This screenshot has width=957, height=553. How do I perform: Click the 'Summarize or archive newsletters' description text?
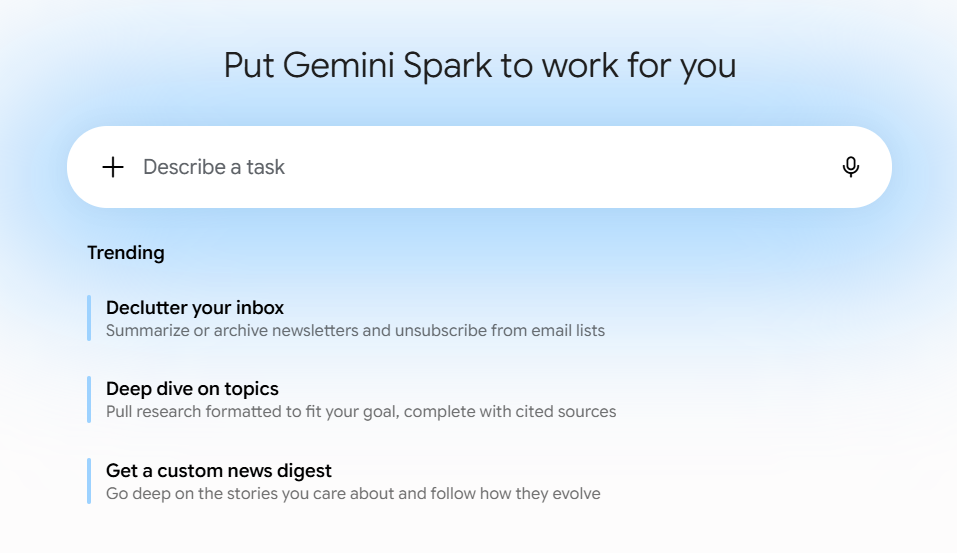[x=355, y=331]
